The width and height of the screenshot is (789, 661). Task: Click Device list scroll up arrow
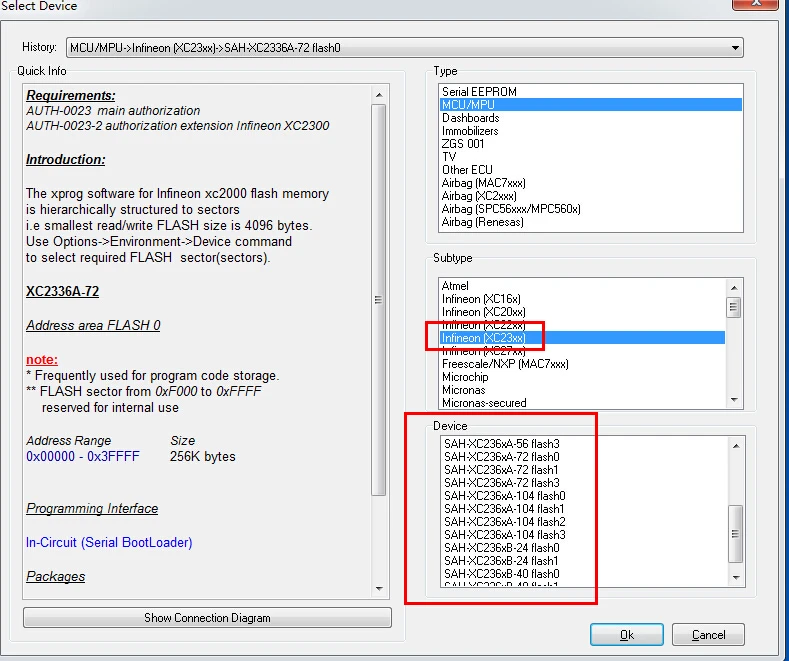tap(736, 446)
